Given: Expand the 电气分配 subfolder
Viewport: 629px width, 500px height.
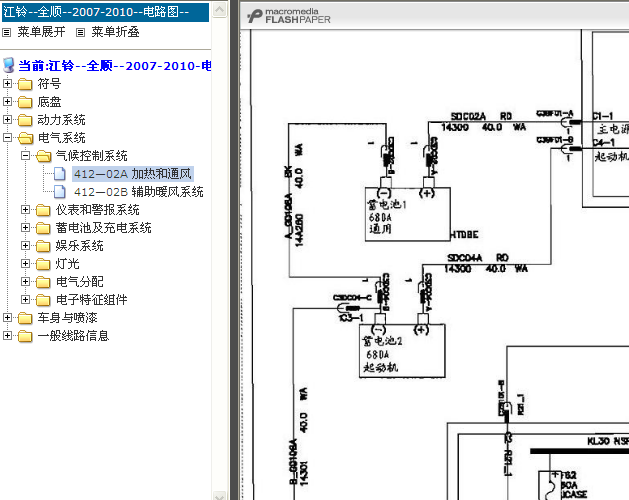Looking at the screenshot, I should [25, 282].
